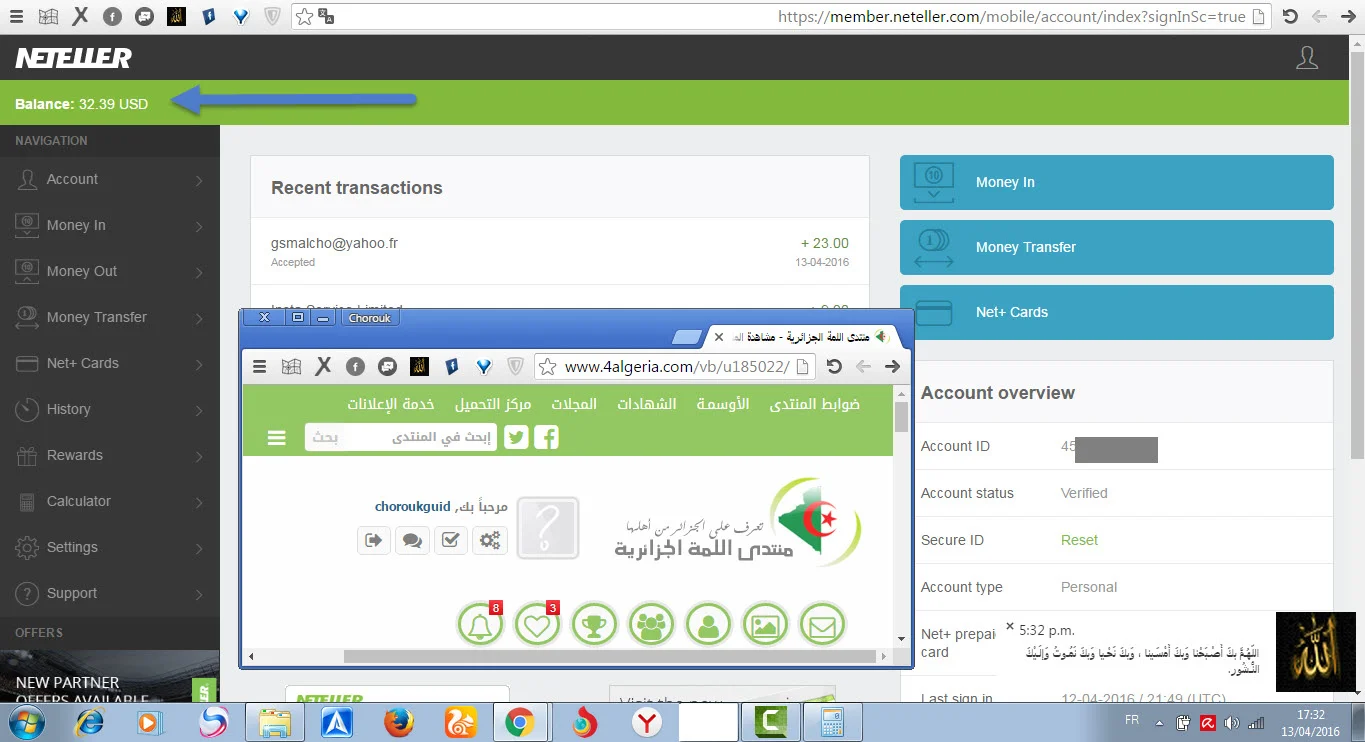Open the trophy awards icon in the forum
Viewport: 1365px width, 742px height.
click(x=594, y=626)
